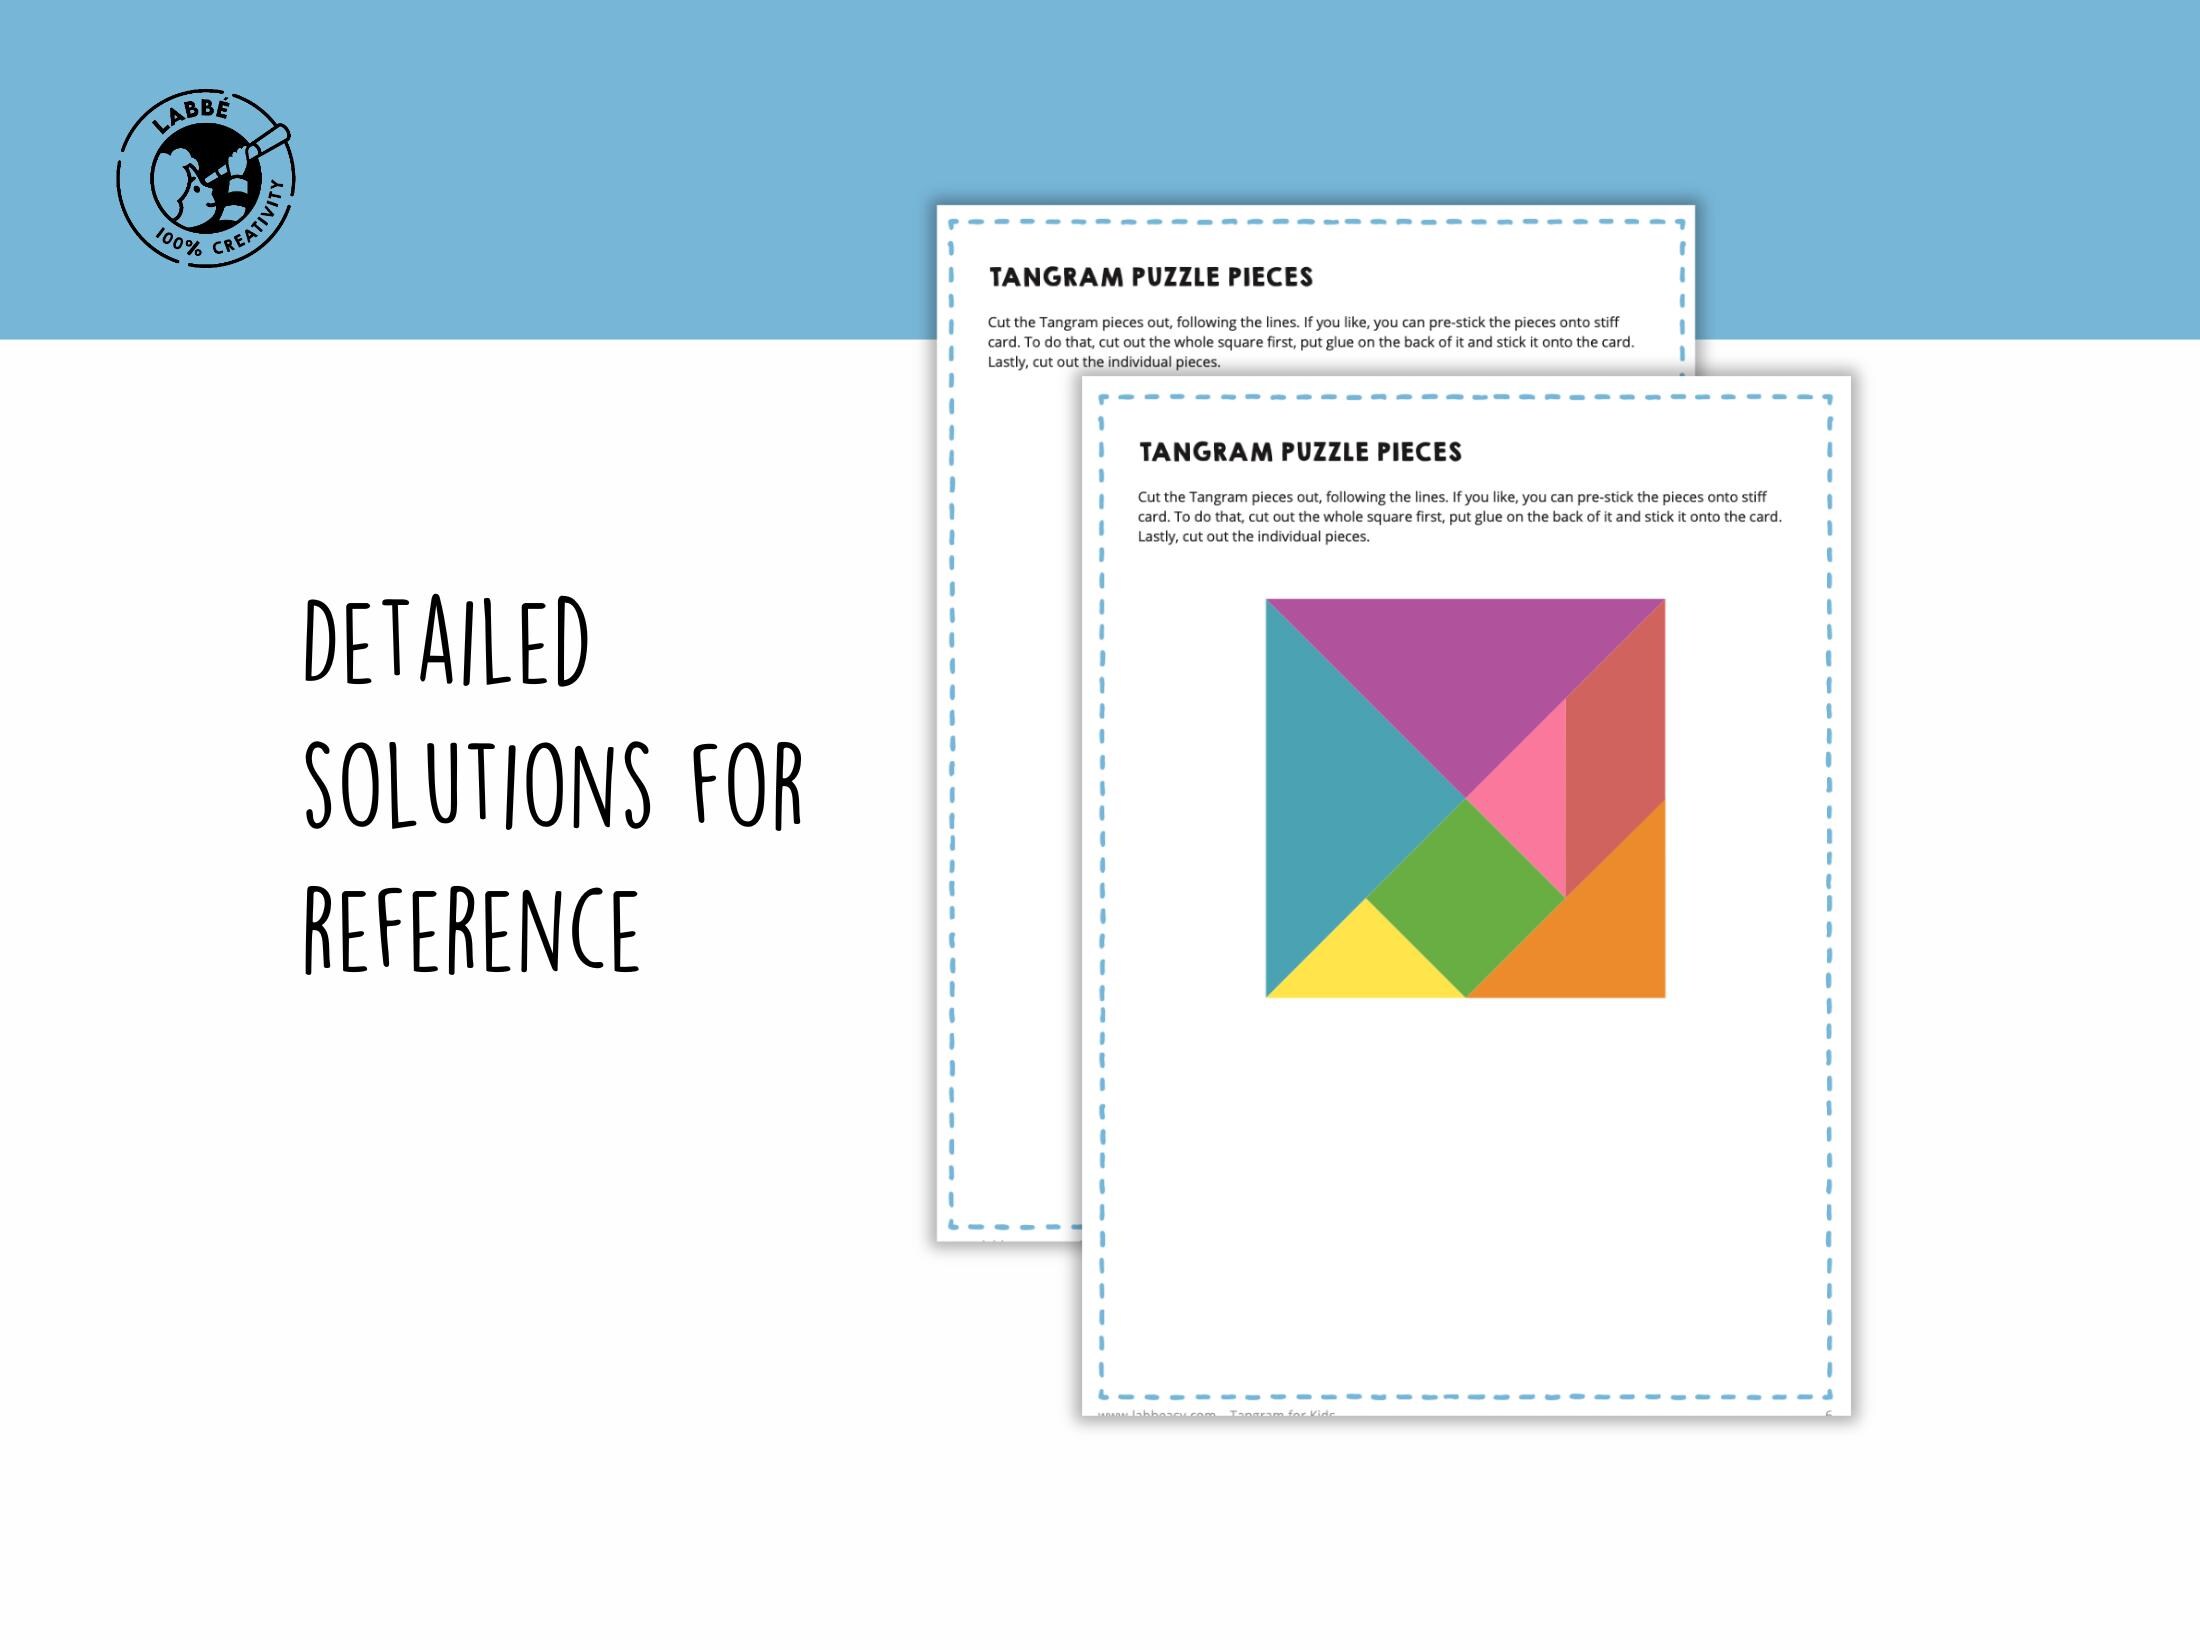Click the front page Tangram Puzzle Pieces heading
Viewport: 2200px width, 1650px height.
[1300, 452]
